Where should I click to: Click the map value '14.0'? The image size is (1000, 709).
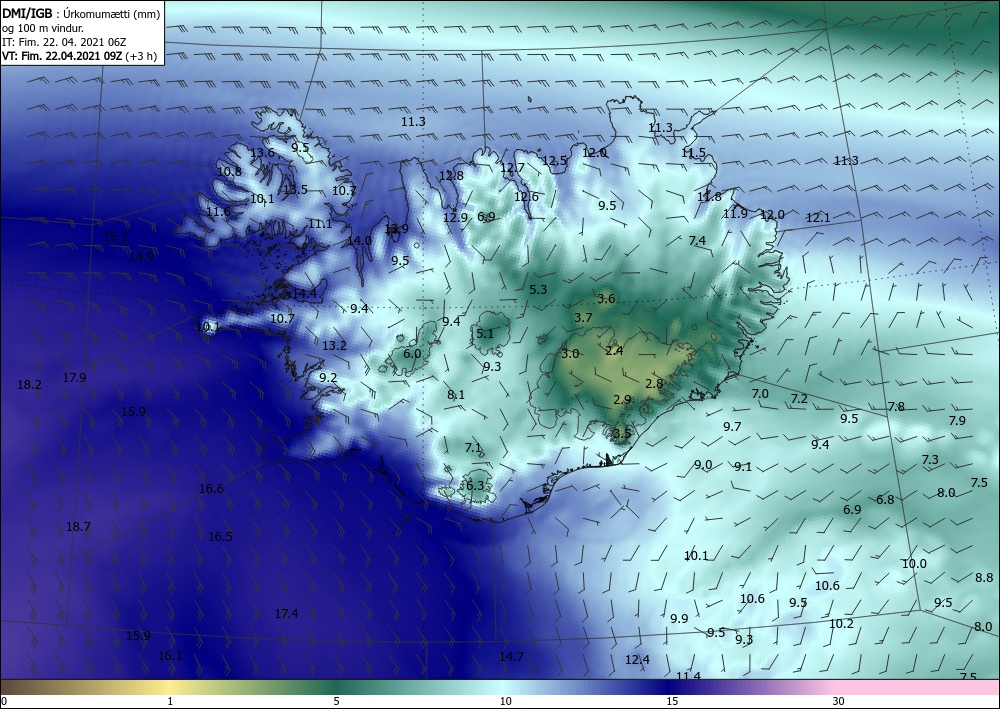click(359, 240)
